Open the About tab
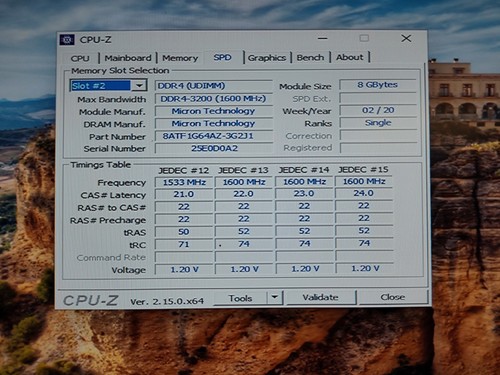This screenshot has width=500, height=375. (x=350, y=57)
